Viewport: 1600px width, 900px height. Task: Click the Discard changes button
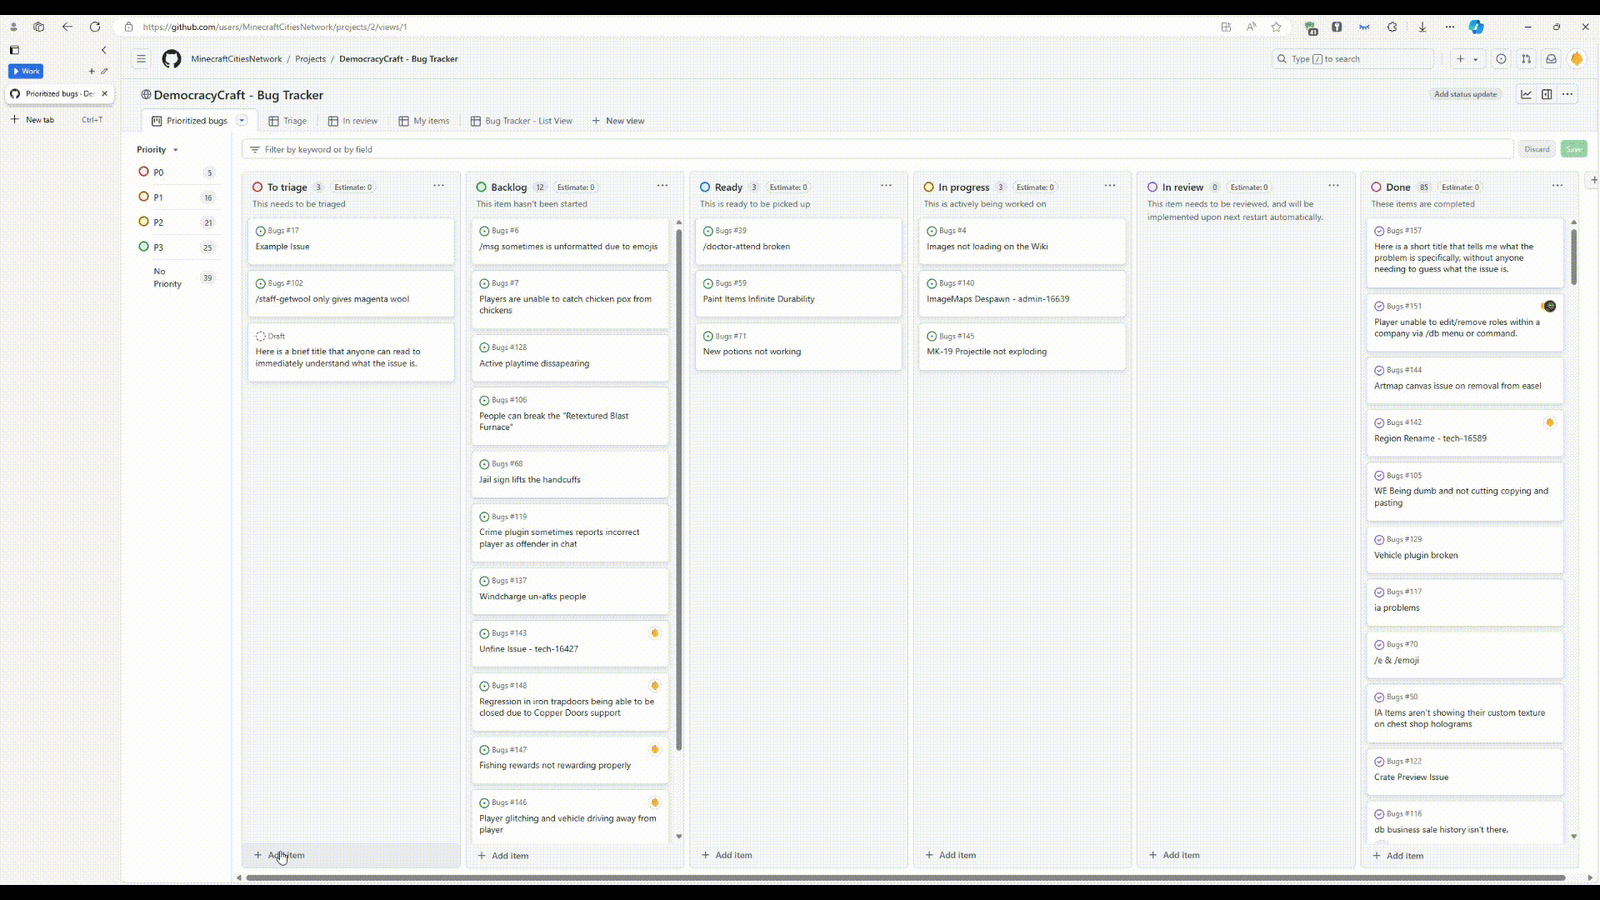click(1537, 149)
